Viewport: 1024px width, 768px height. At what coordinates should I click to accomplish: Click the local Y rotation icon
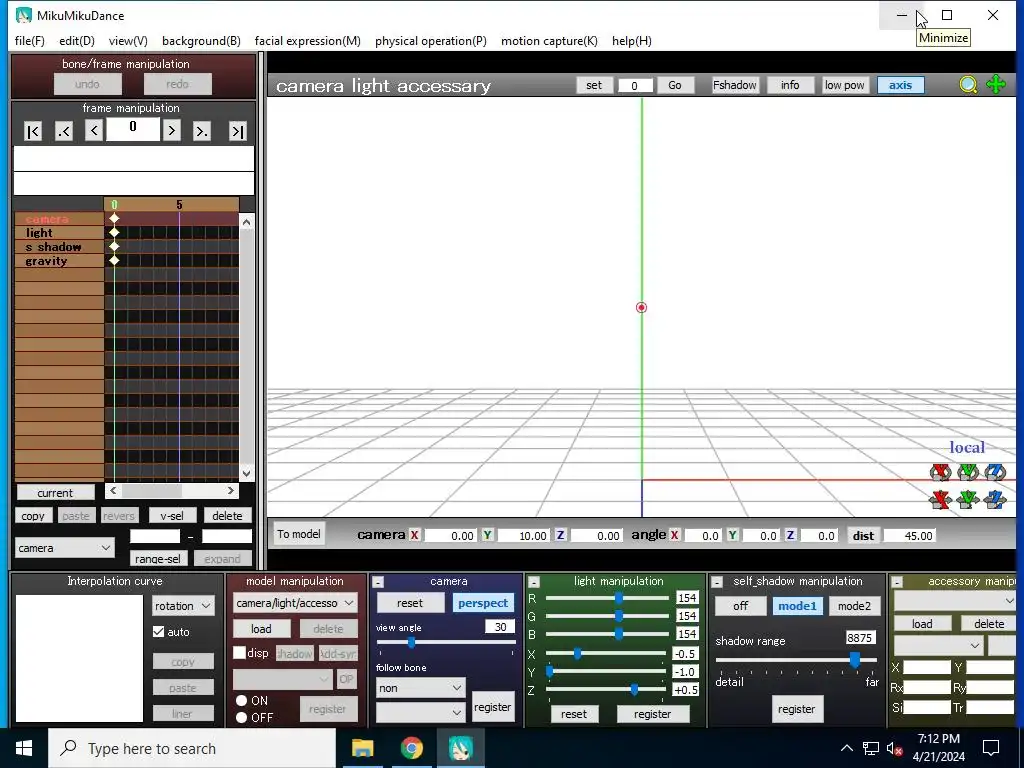tap(968, 472)
